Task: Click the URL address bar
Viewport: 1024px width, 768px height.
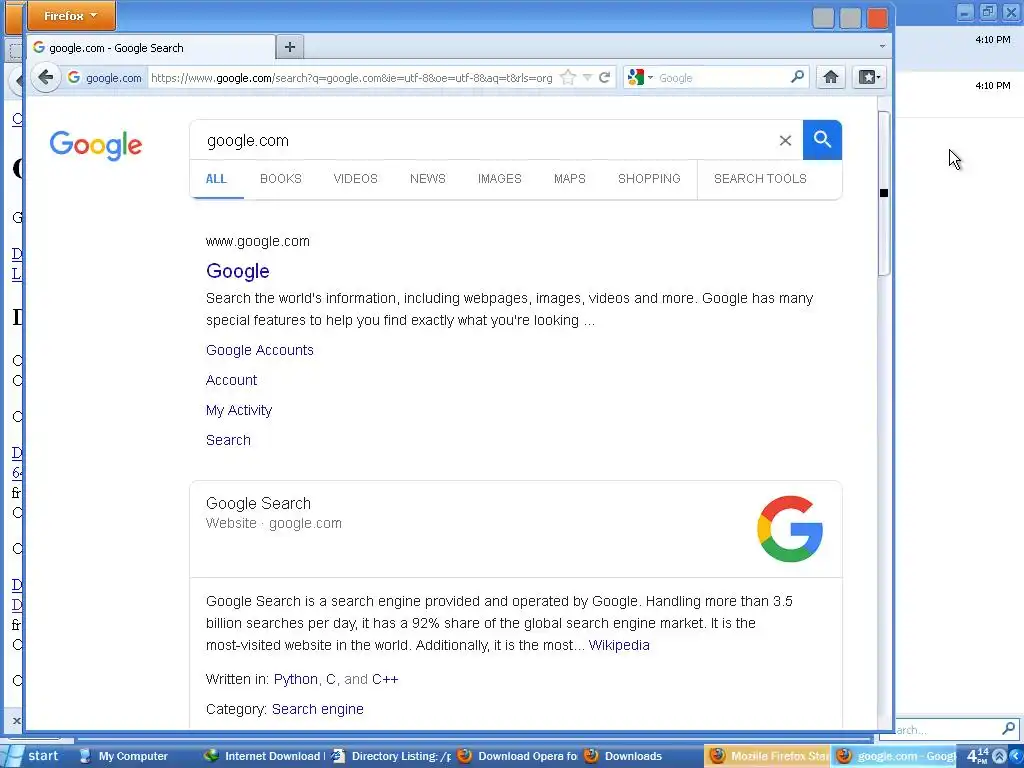Action: point(351,78)
